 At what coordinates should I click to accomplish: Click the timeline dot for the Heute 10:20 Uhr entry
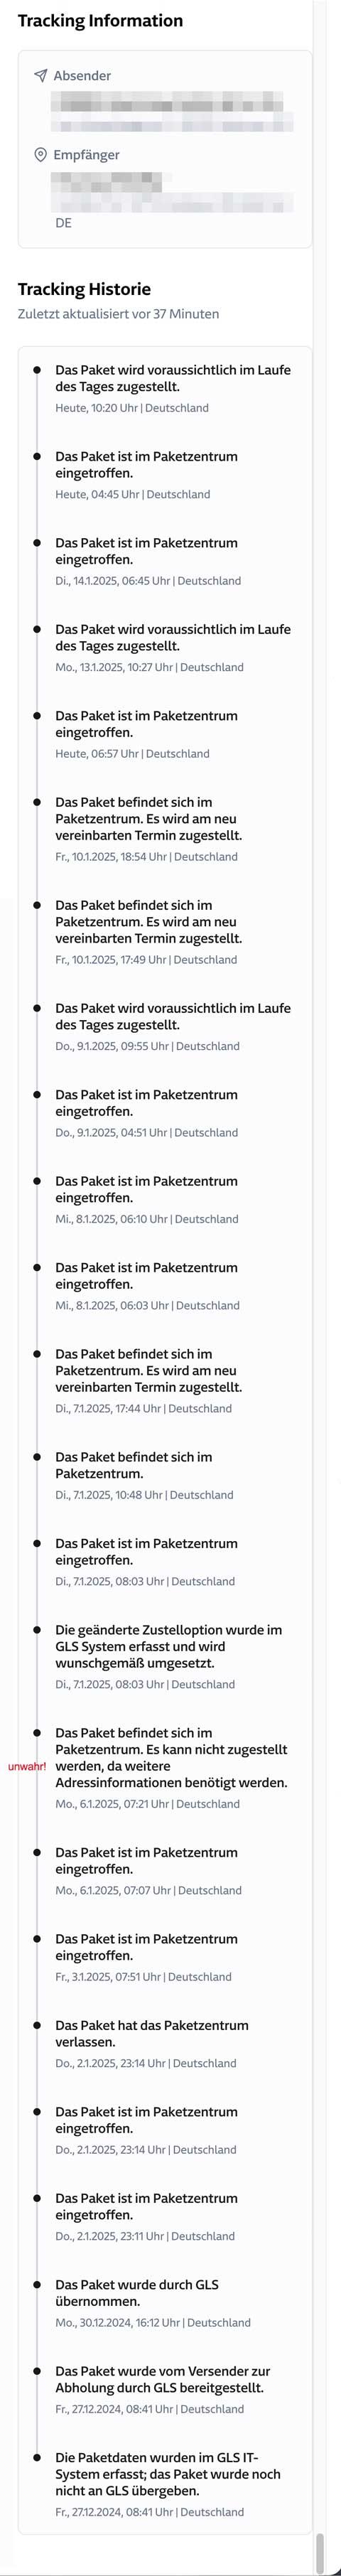click(37, 370)
